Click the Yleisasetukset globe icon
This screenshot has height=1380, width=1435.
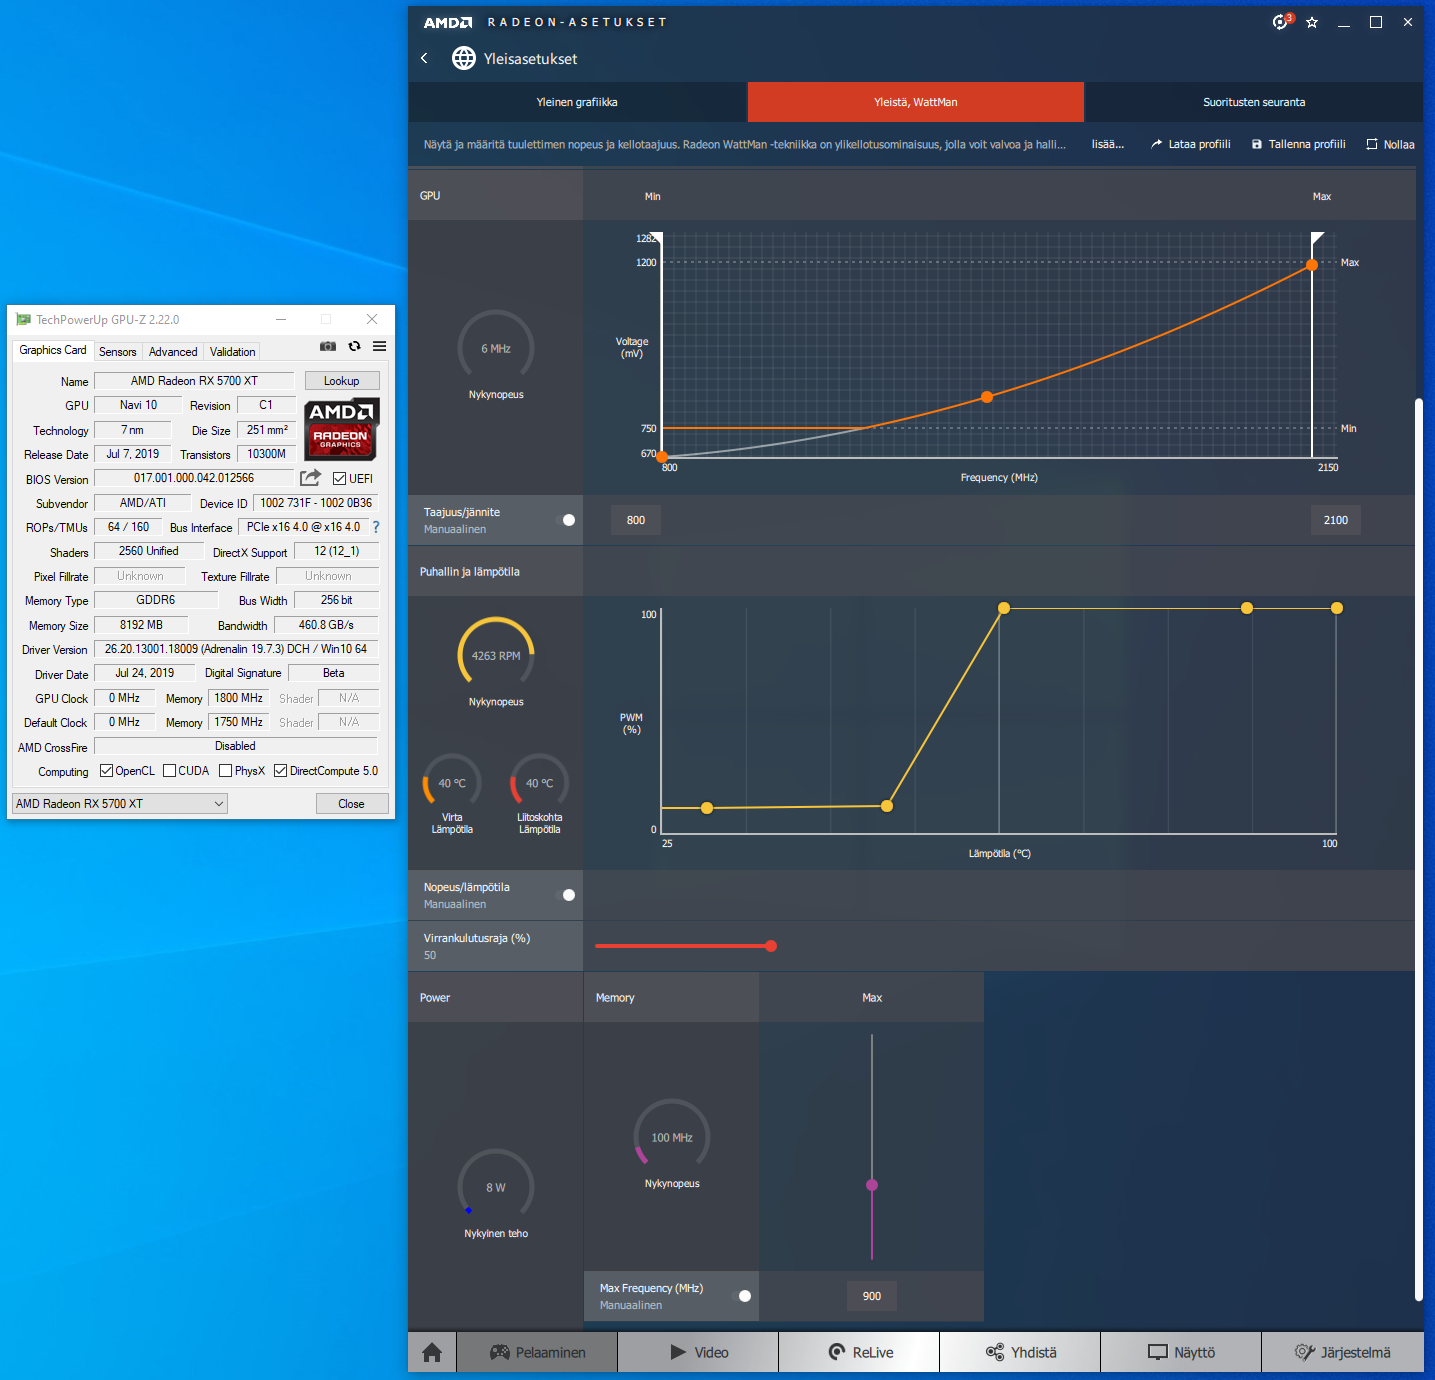click(464, 58)
